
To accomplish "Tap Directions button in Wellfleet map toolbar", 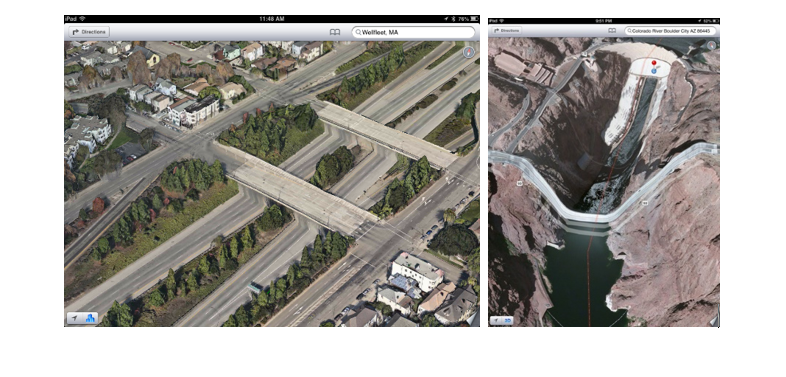I will [x=89, y=32].
